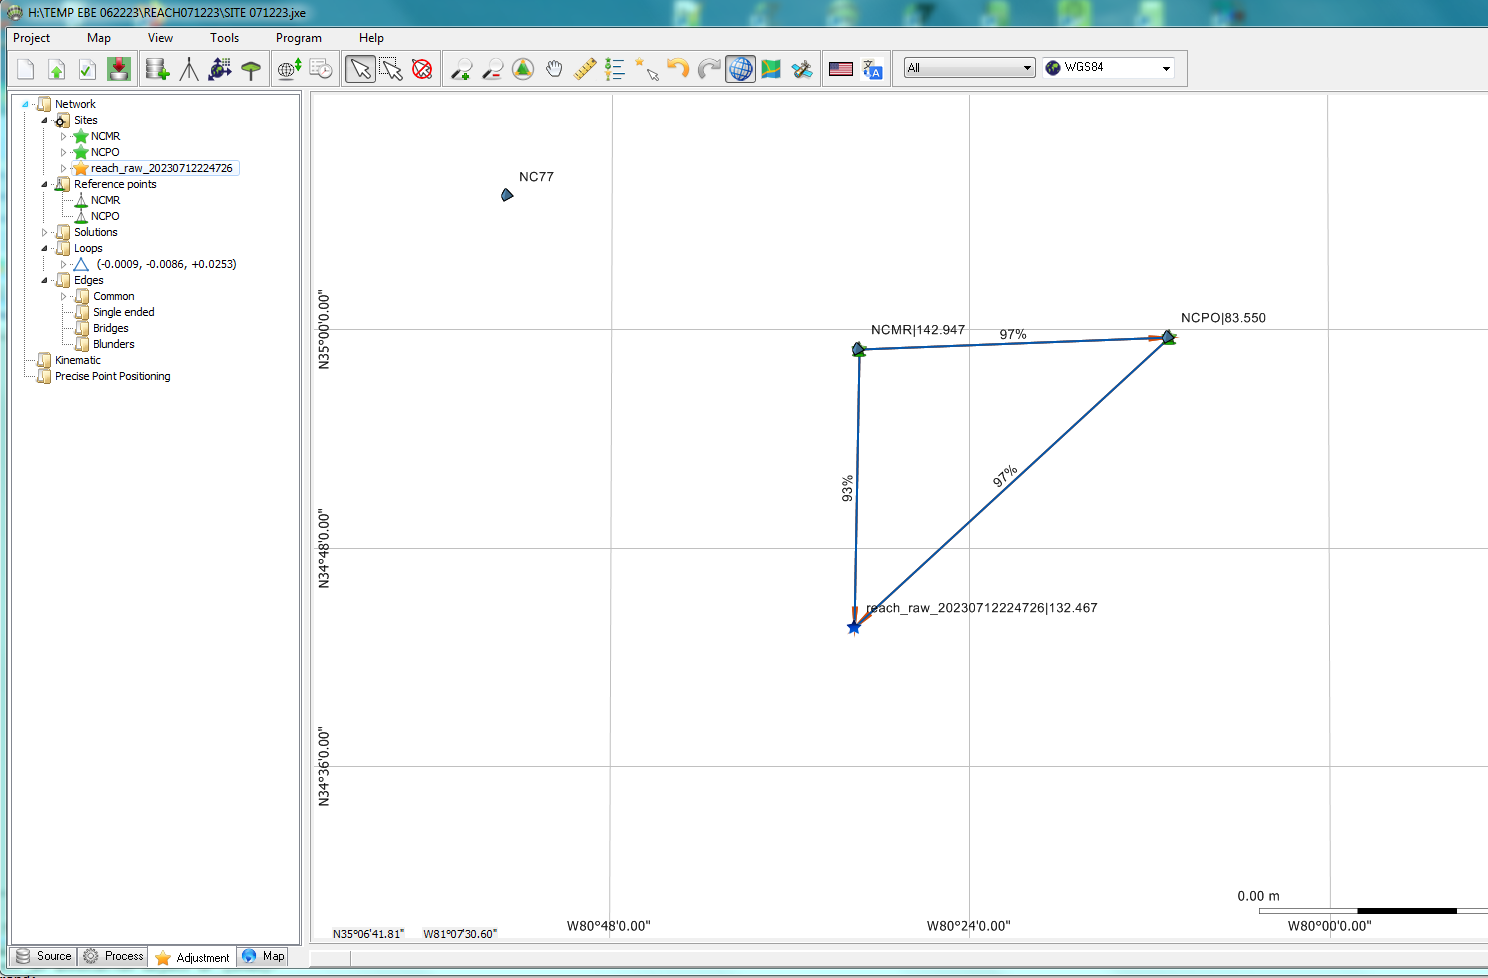The width and height of the screenshot is (1488, 978).
Task: Click the NCPO station marker on map
Action: pyautogui.click(x=1168, y=338)
